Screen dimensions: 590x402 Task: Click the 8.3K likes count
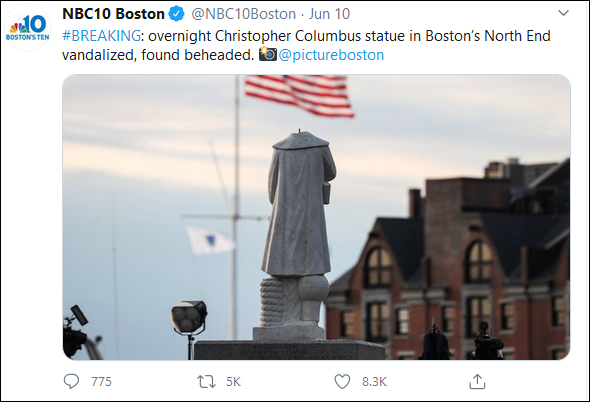(374, 382)
